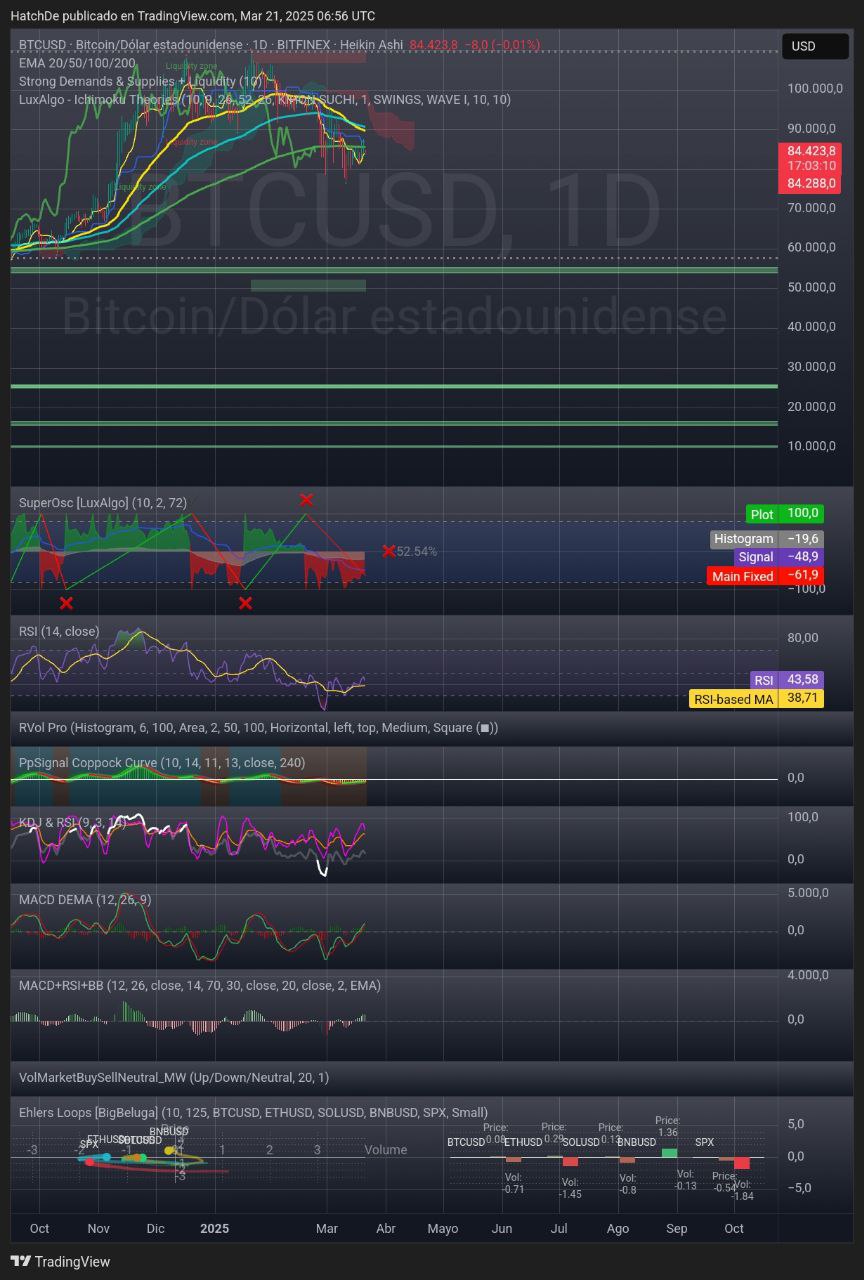Click the Abr label on time axis

pos(385,1228)
